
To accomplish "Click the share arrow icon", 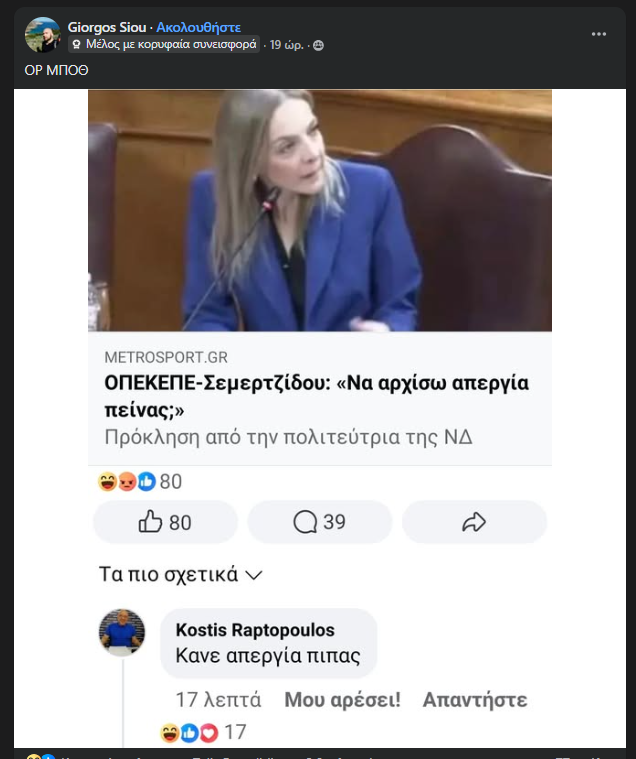I will tap(474, 522).
